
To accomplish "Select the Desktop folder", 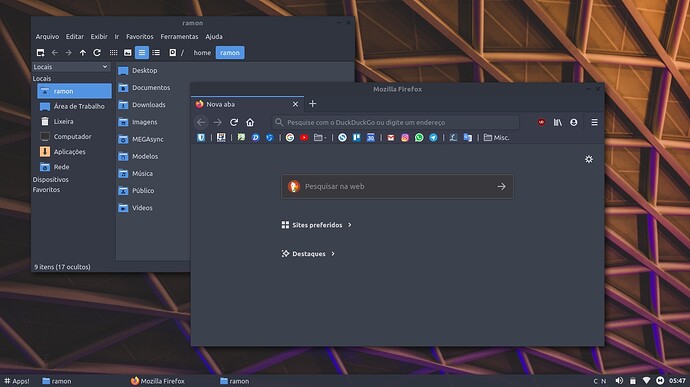I will (138, 70).
